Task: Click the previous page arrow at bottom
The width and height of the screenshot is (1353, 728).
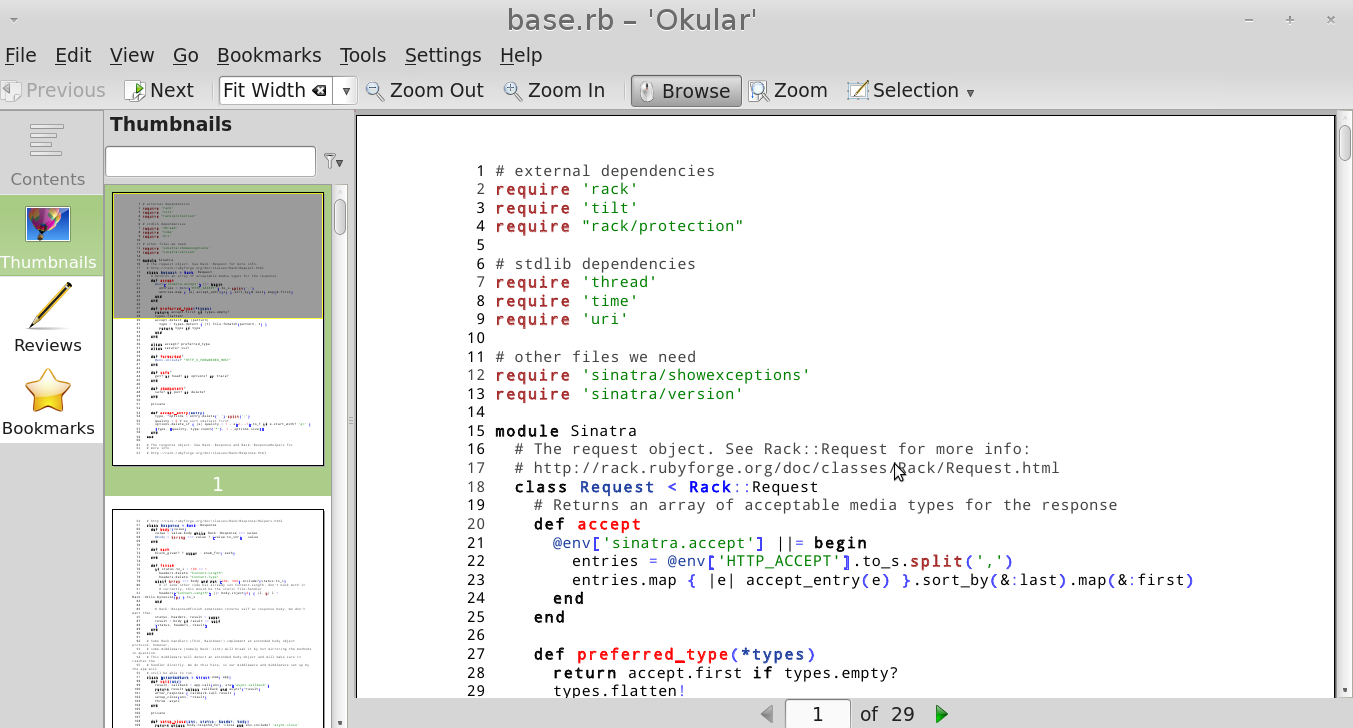Action: tap(767, 714)
